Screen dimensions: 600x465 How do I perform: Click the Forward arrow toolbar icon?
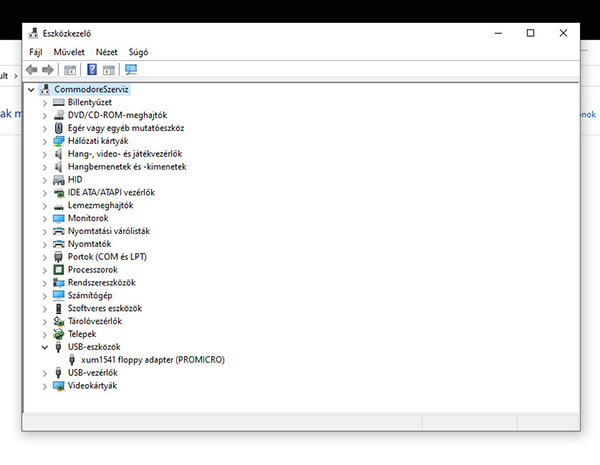point(47,70)
